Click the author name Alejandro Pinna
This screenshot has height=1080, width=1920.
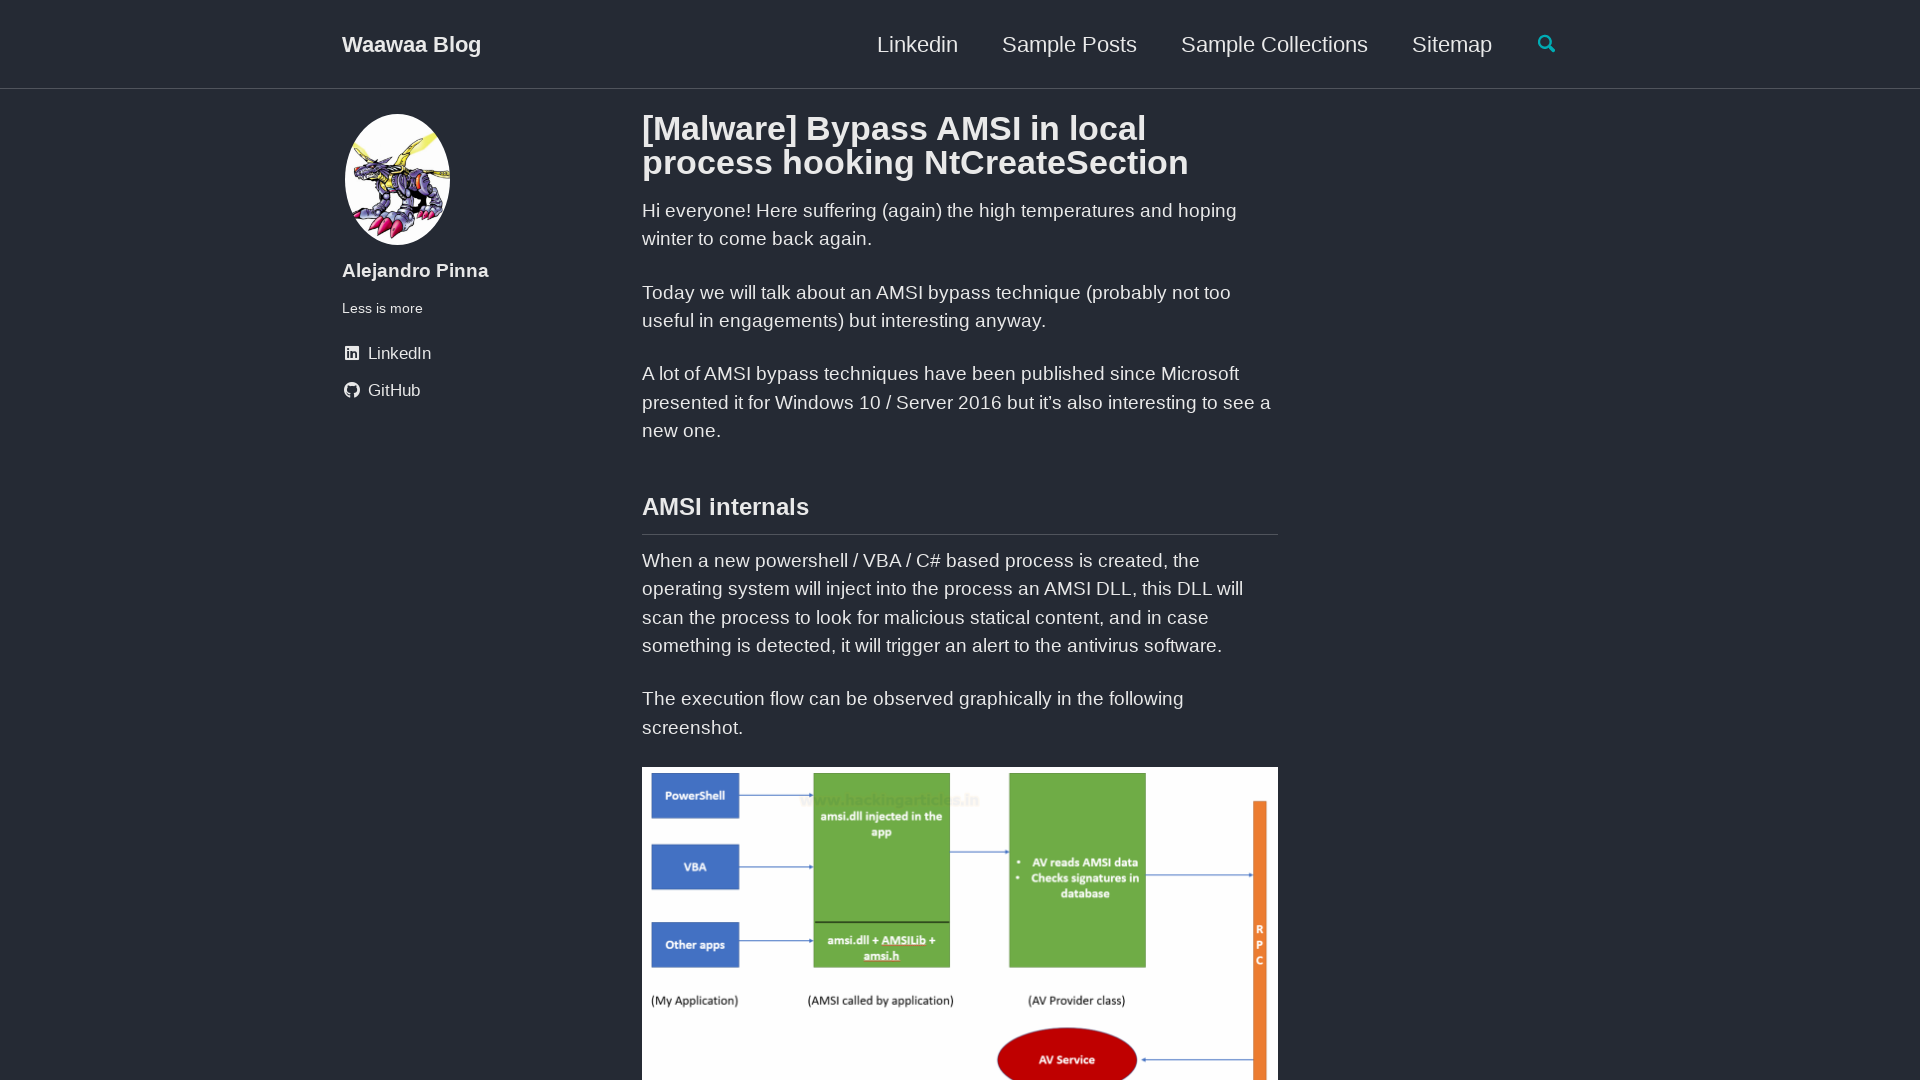(415, 270)
